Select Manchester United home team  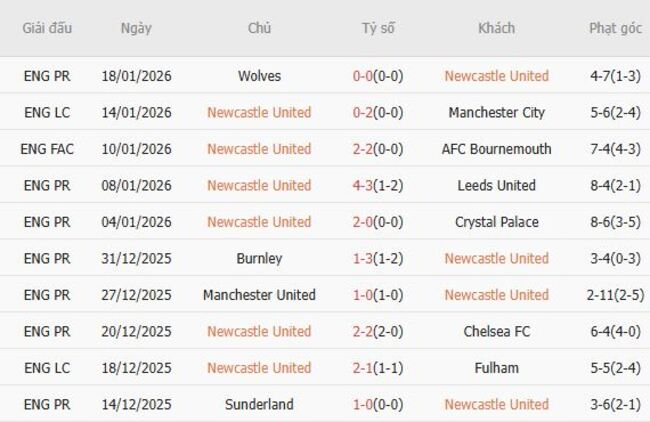click(x=259, y=295)
